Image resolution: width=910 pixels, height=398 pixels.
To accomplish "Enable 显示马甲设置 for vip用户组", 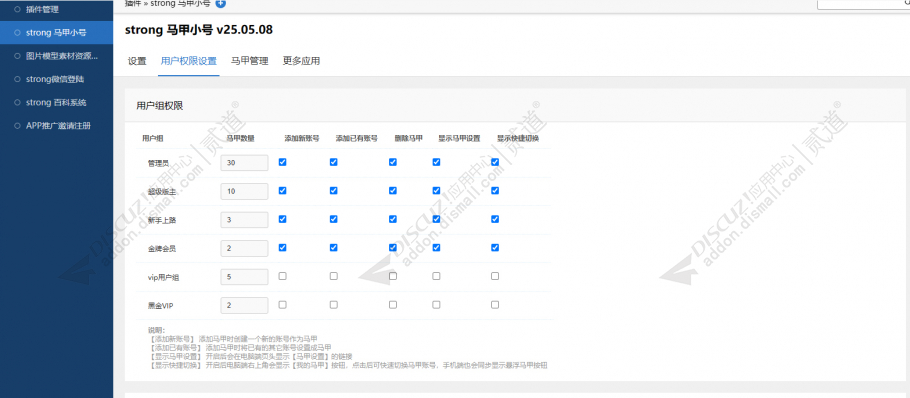I will point(436,276).
